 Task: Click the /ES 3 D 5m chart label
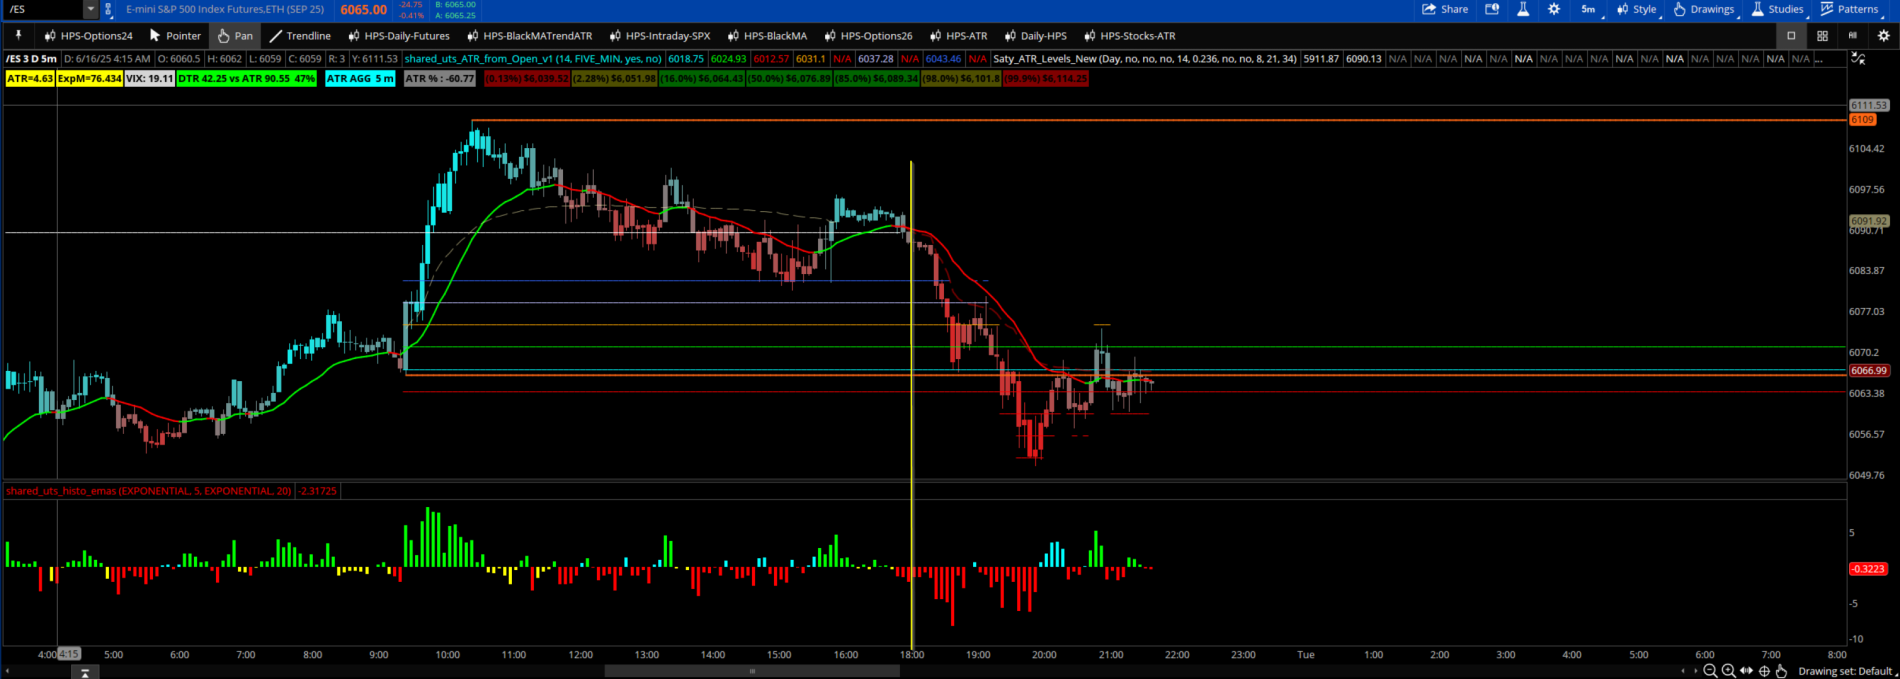31,59
